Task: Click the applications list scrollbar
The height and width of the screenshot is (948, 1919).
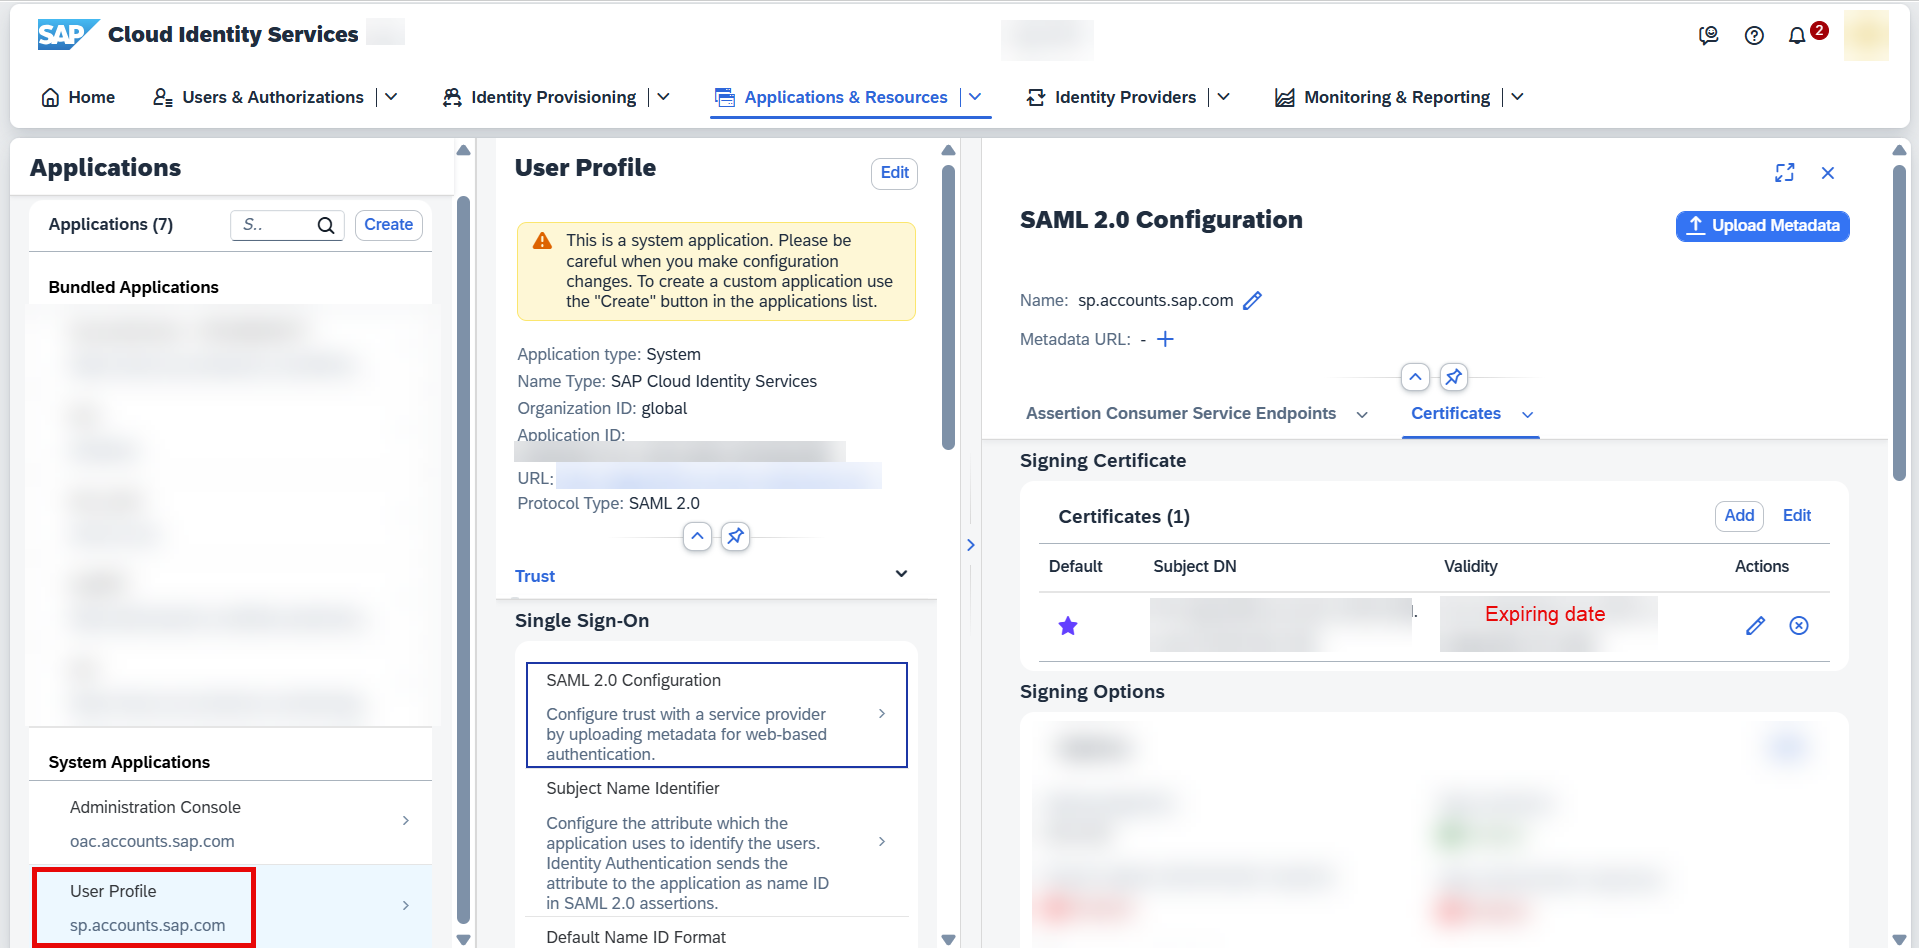Action: 463,560
